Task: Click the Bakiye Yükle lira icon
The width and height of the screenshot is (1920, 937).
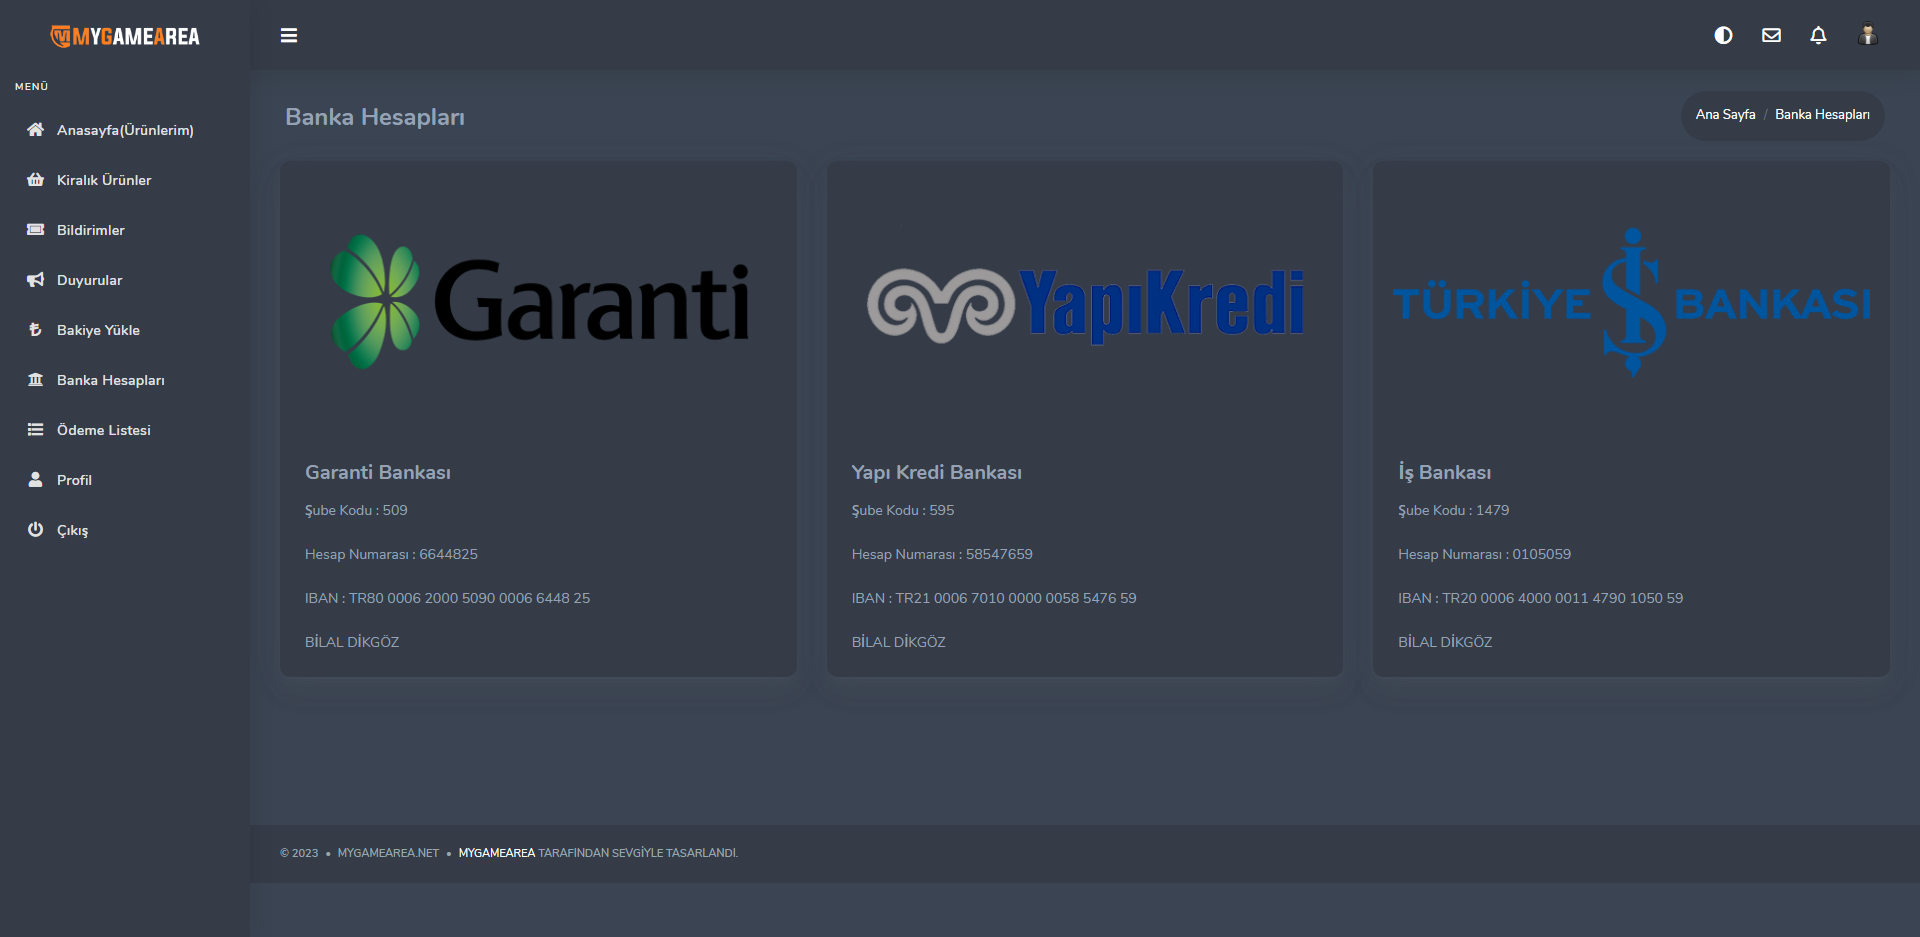Action: [x=36, y=330]
